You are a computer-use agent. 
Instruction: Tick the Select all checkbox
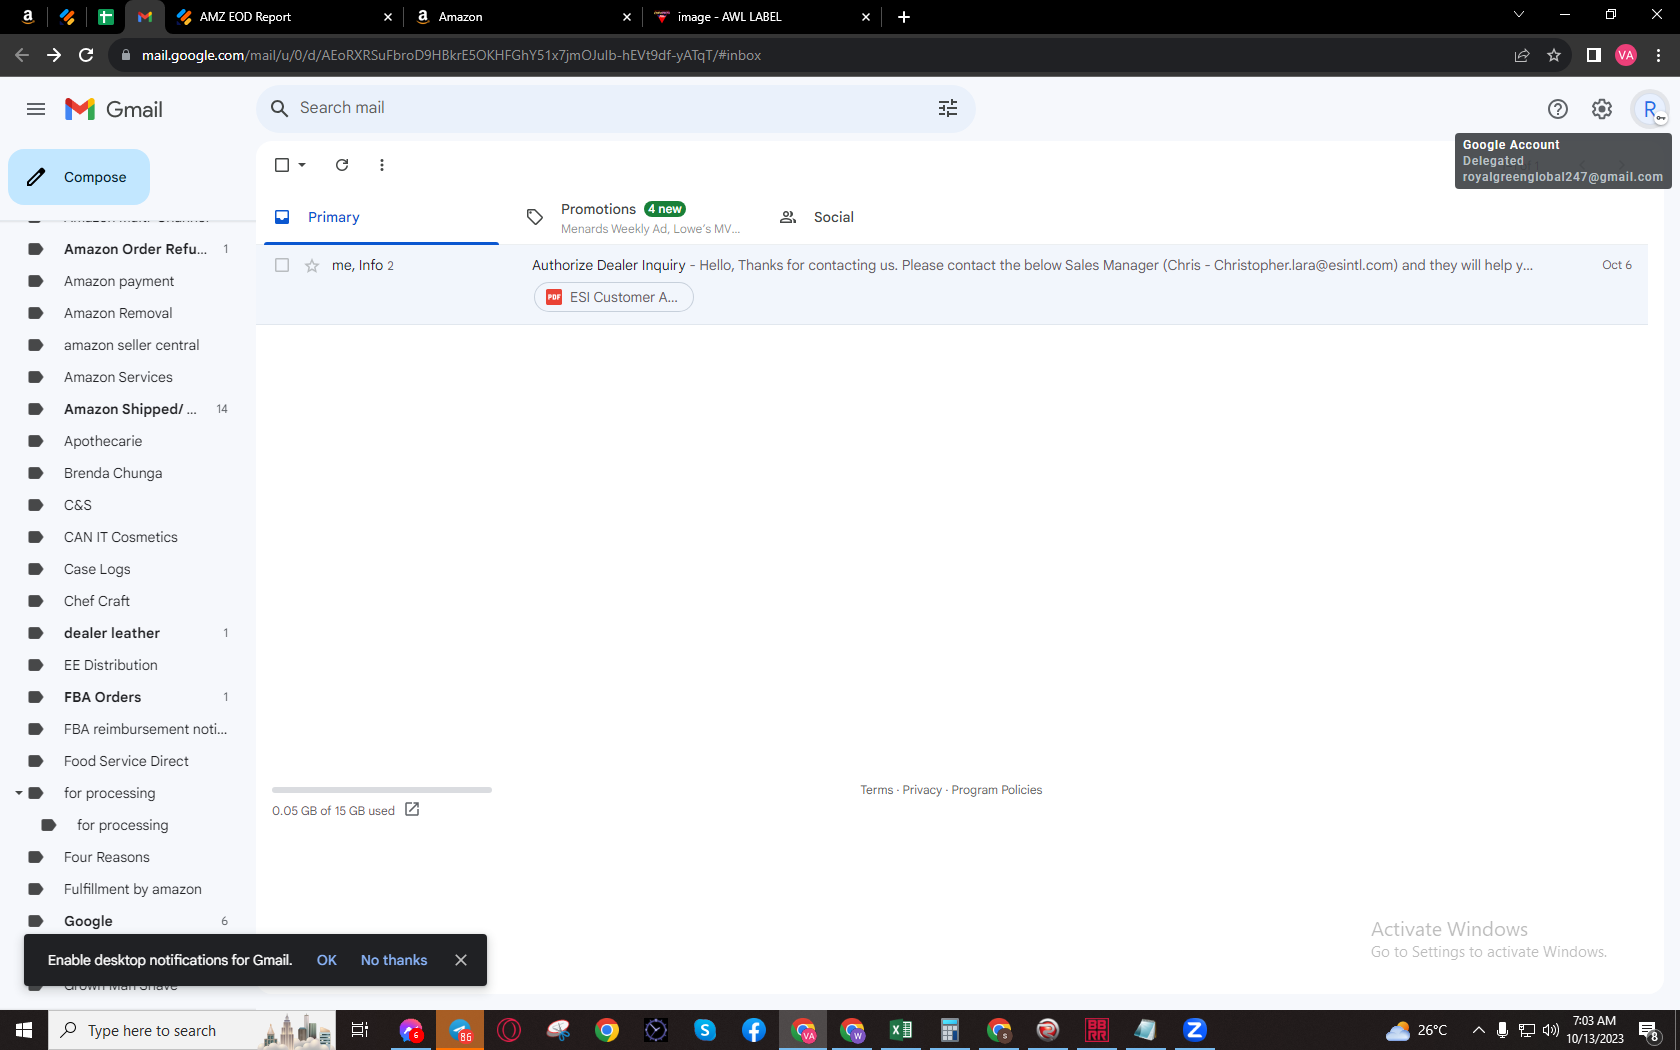pyautogui.click(x=282, y=165)
